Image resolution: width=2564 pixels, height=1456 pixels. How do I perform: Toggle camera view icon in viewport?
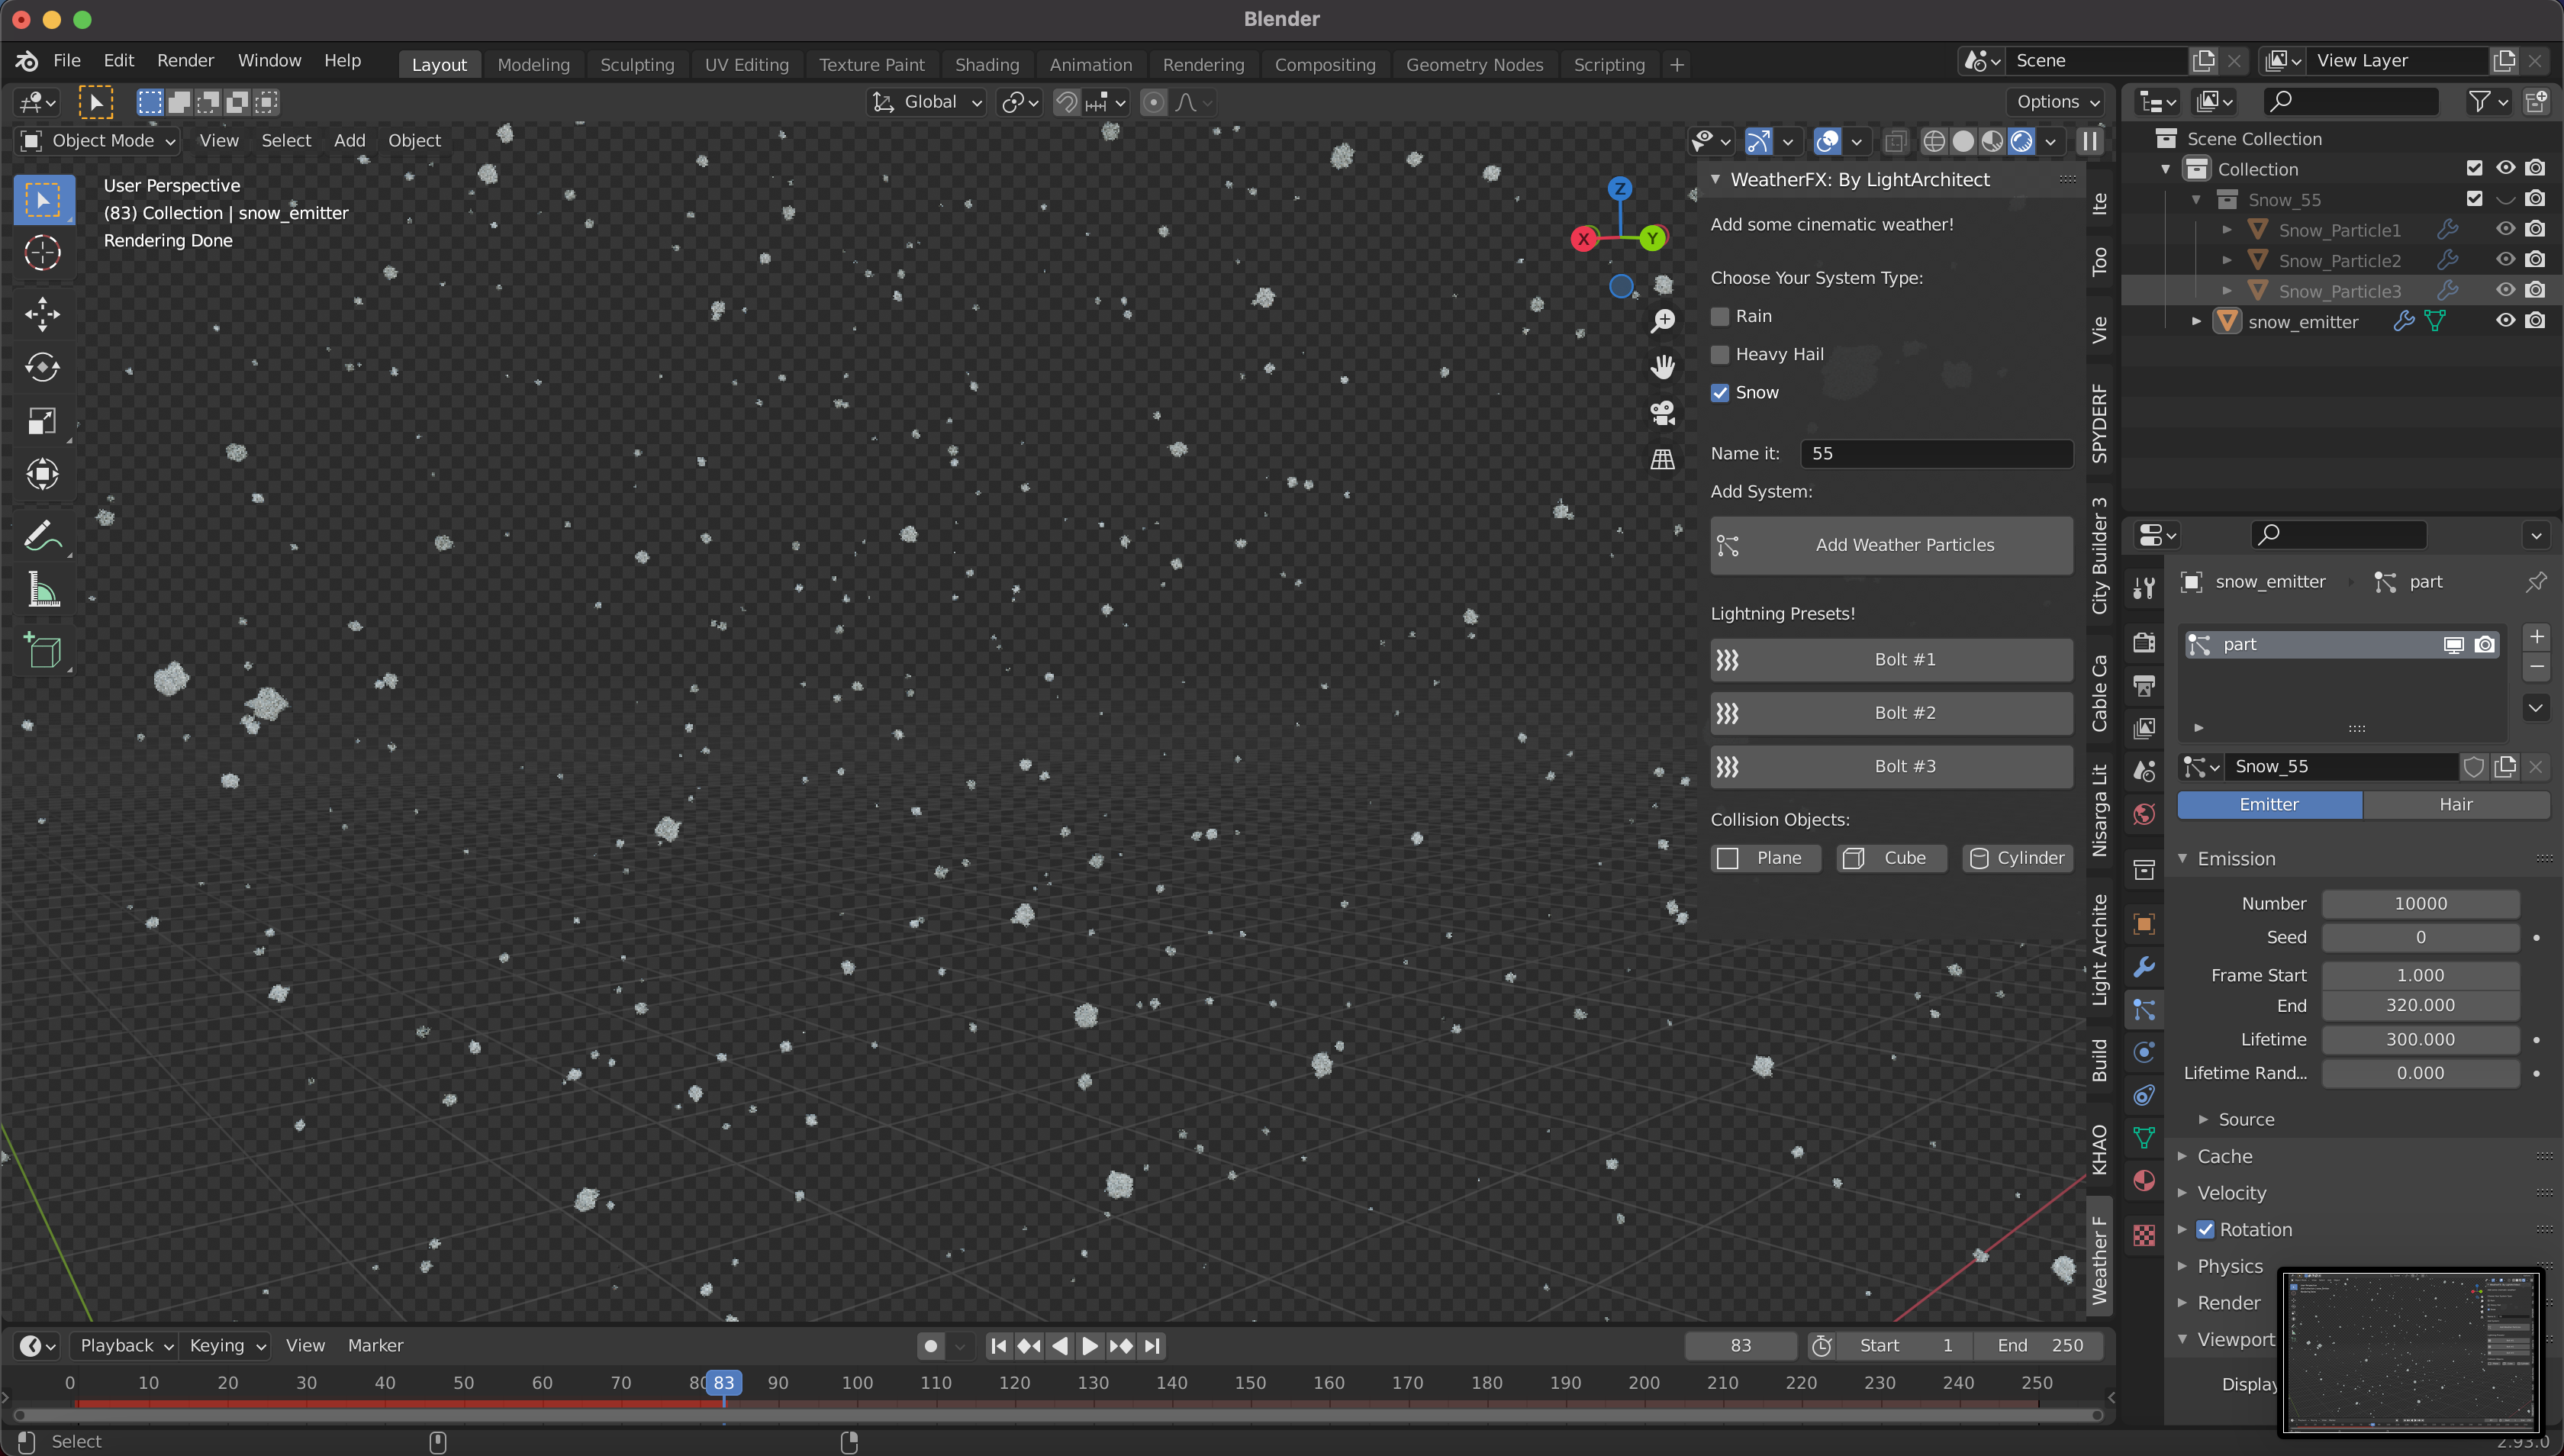1662,413
